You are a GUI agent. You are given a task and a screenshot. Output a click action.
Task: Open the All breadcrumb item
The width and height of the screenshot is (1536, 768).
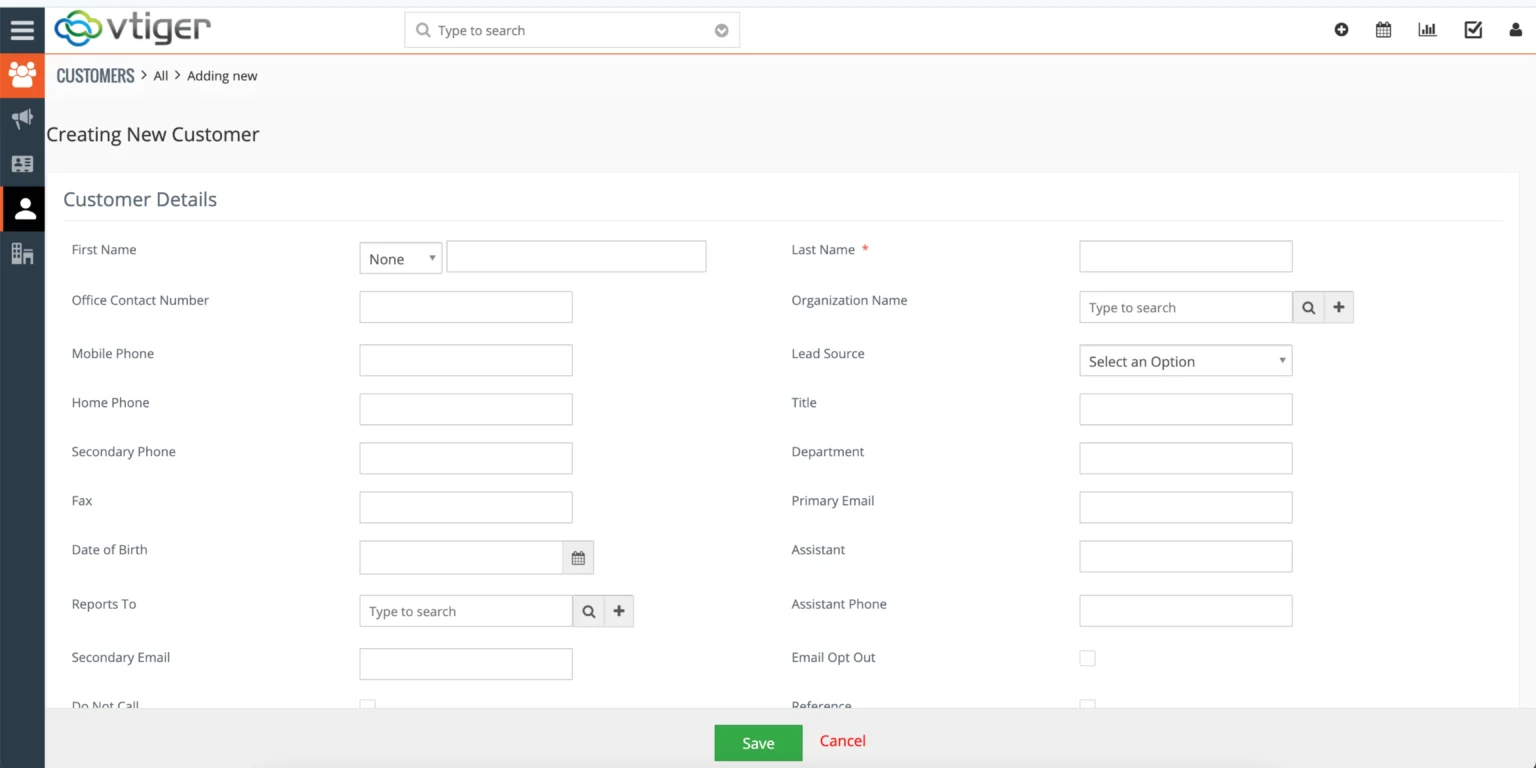[160, 75]
